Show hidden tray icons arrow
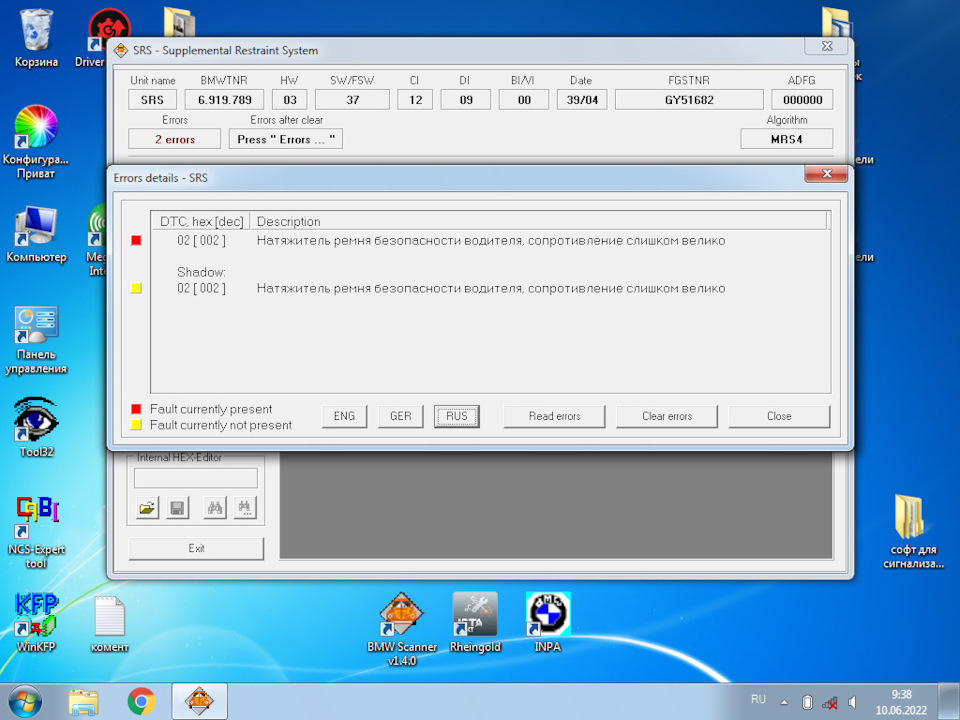Screen dimensions: 960x720 coord(784,702)
